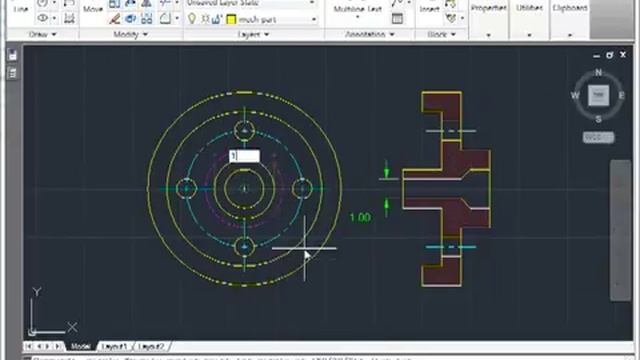Expand the Layers panel
Screen dimensions: 640x360
point(253,34)
